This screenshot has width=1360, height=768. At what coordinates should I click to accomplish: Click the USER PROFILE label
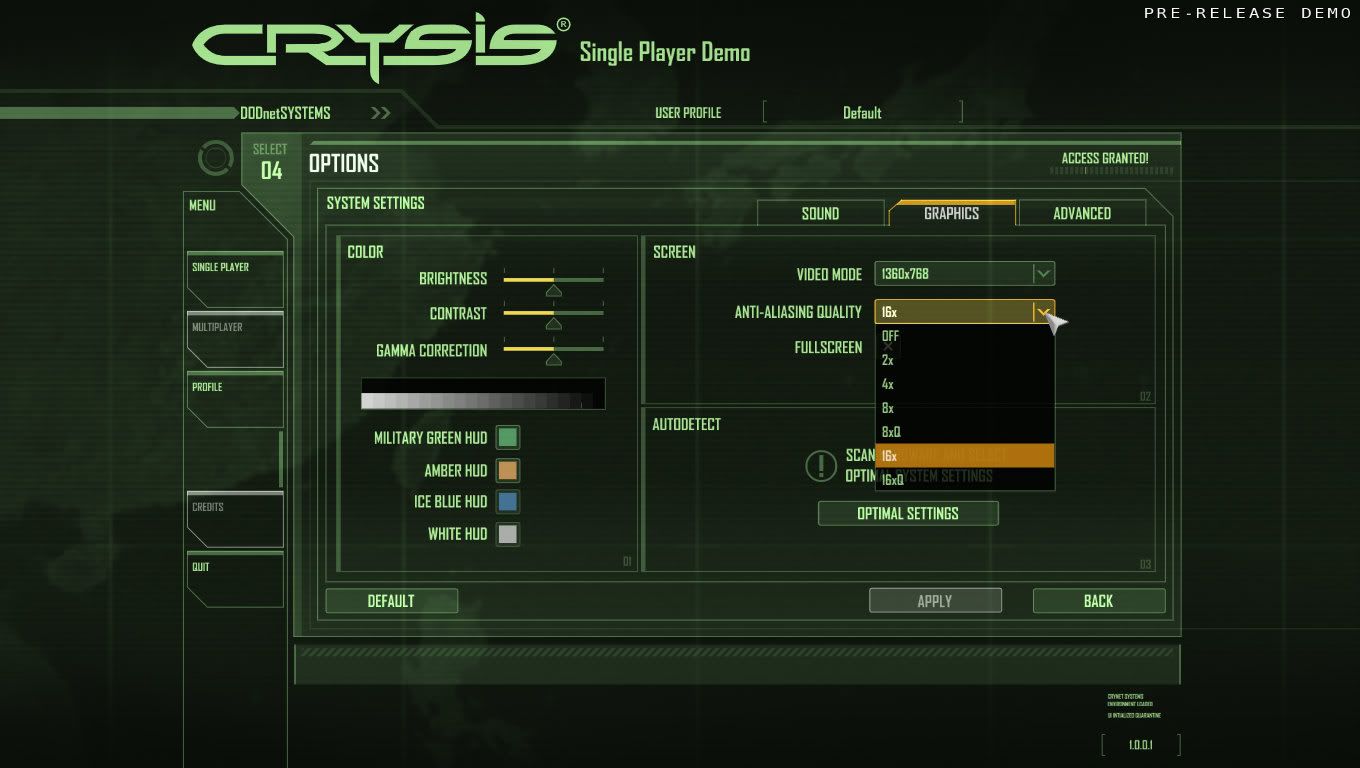point(688,113)
